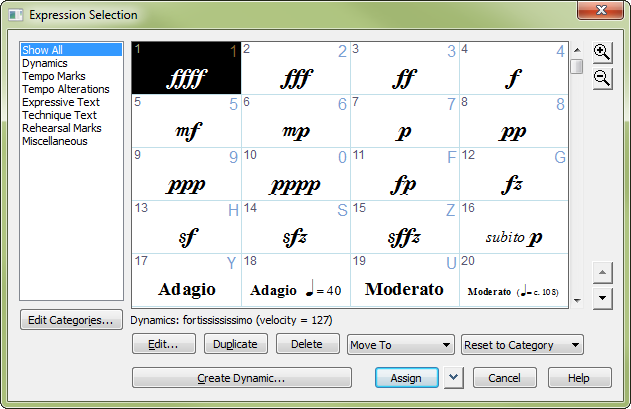Screen dimensions: 631x409
Task: Open the Move To dropdown
Action: point(401,345)
